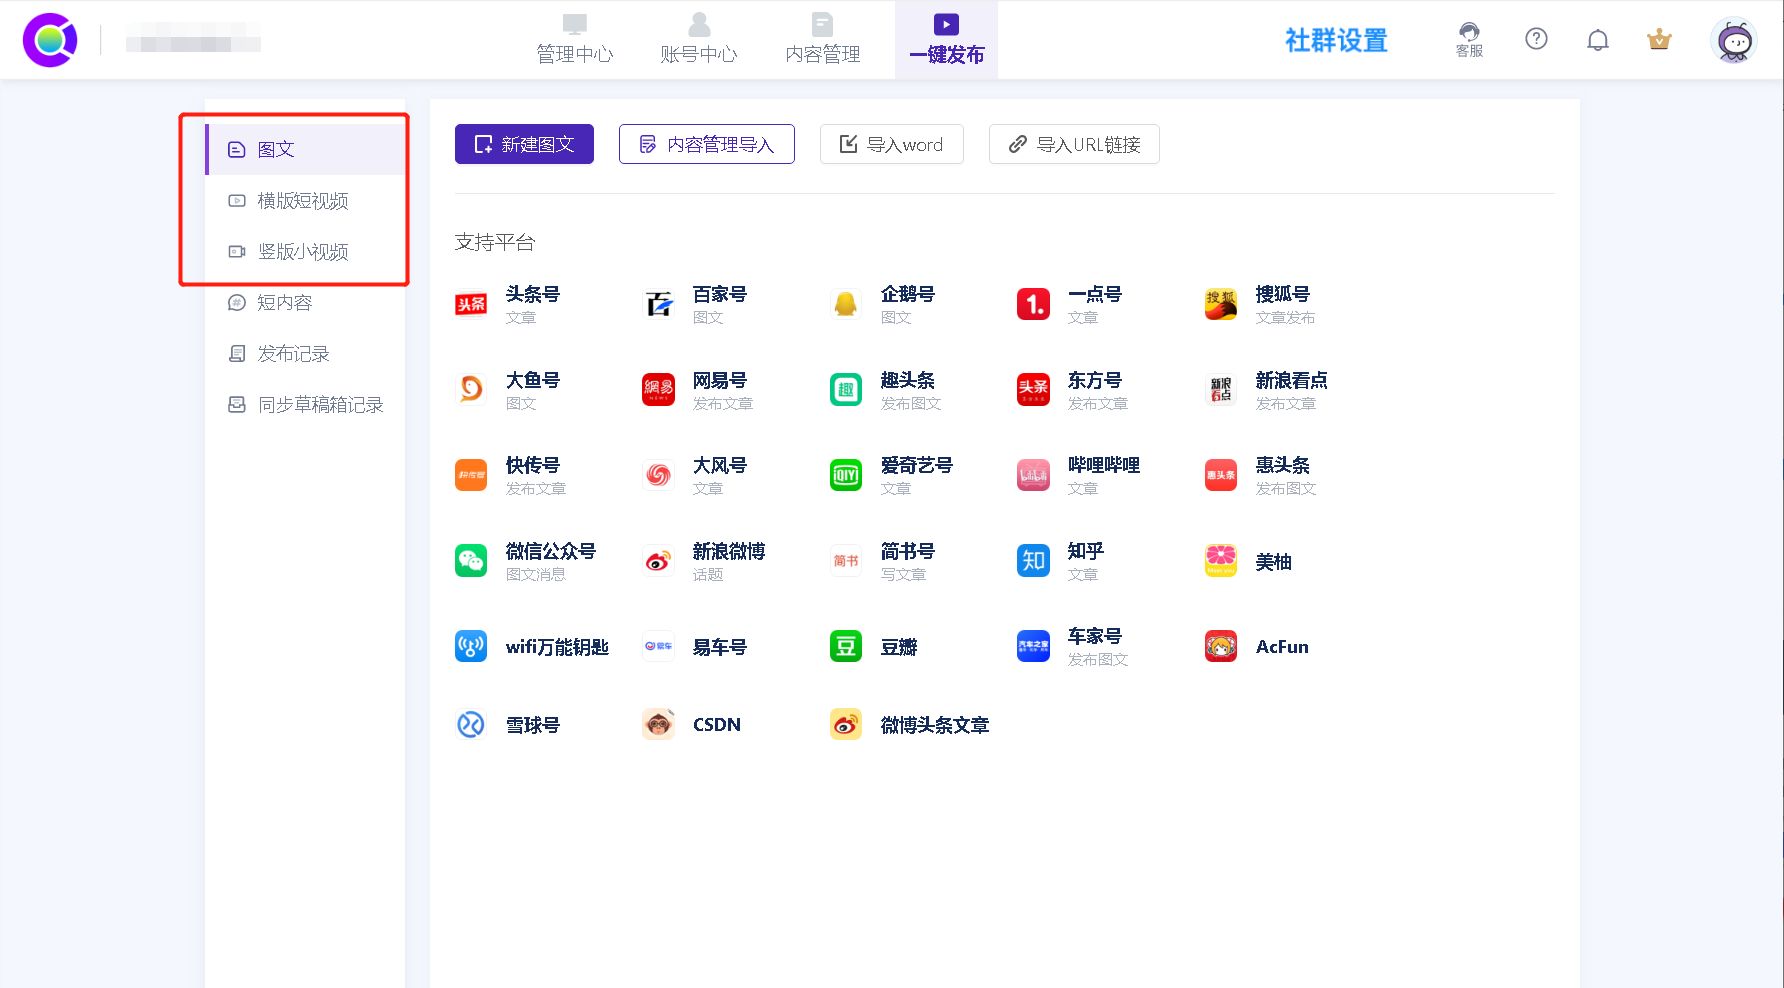Click the VIP crown icon

(1659, 40)
